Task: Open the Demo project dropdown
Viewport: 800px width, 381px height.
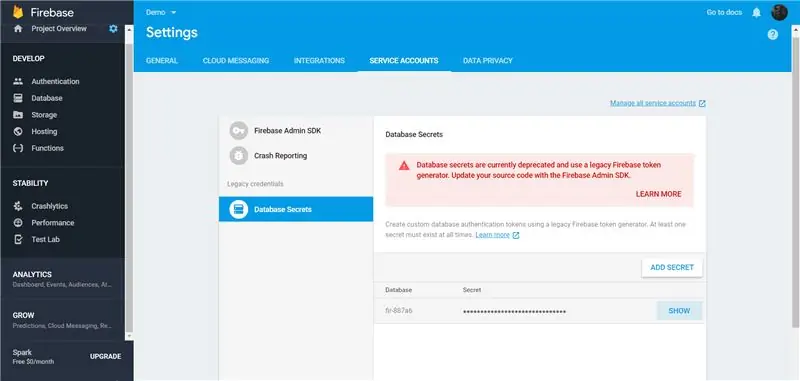Action: [161, 12]
